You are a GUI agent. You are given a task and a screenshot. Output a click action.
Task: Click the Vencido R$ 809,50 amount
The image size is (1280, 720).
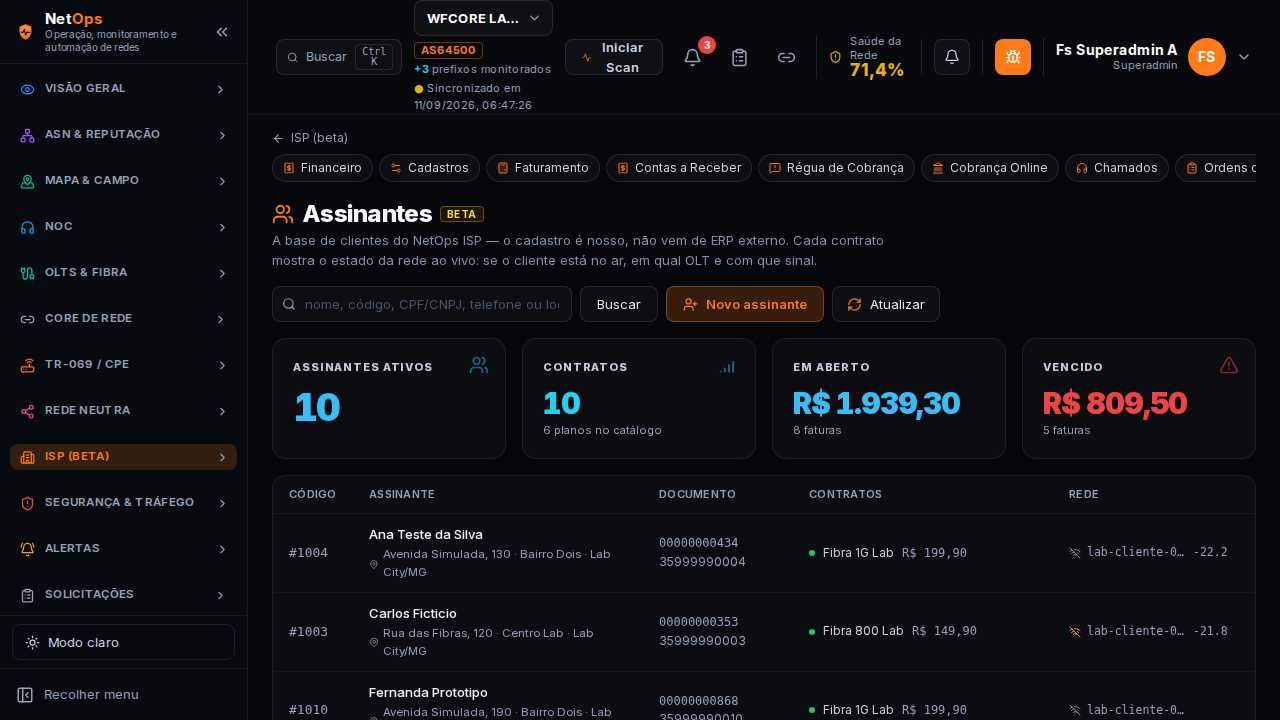click(x=1115, y=402)
